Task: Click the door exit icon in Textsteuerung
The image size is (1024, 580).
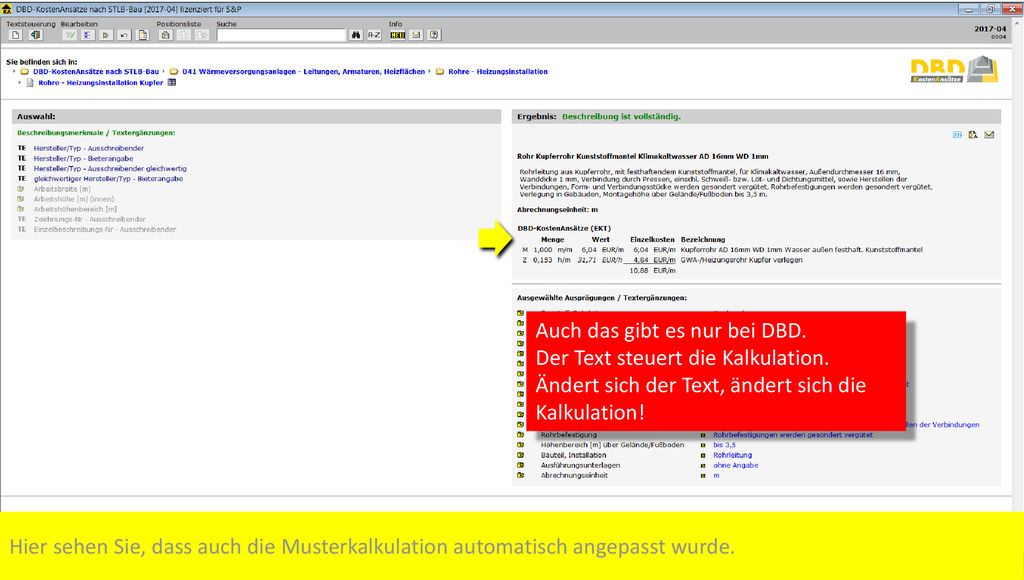Action: tap(35, 35)
